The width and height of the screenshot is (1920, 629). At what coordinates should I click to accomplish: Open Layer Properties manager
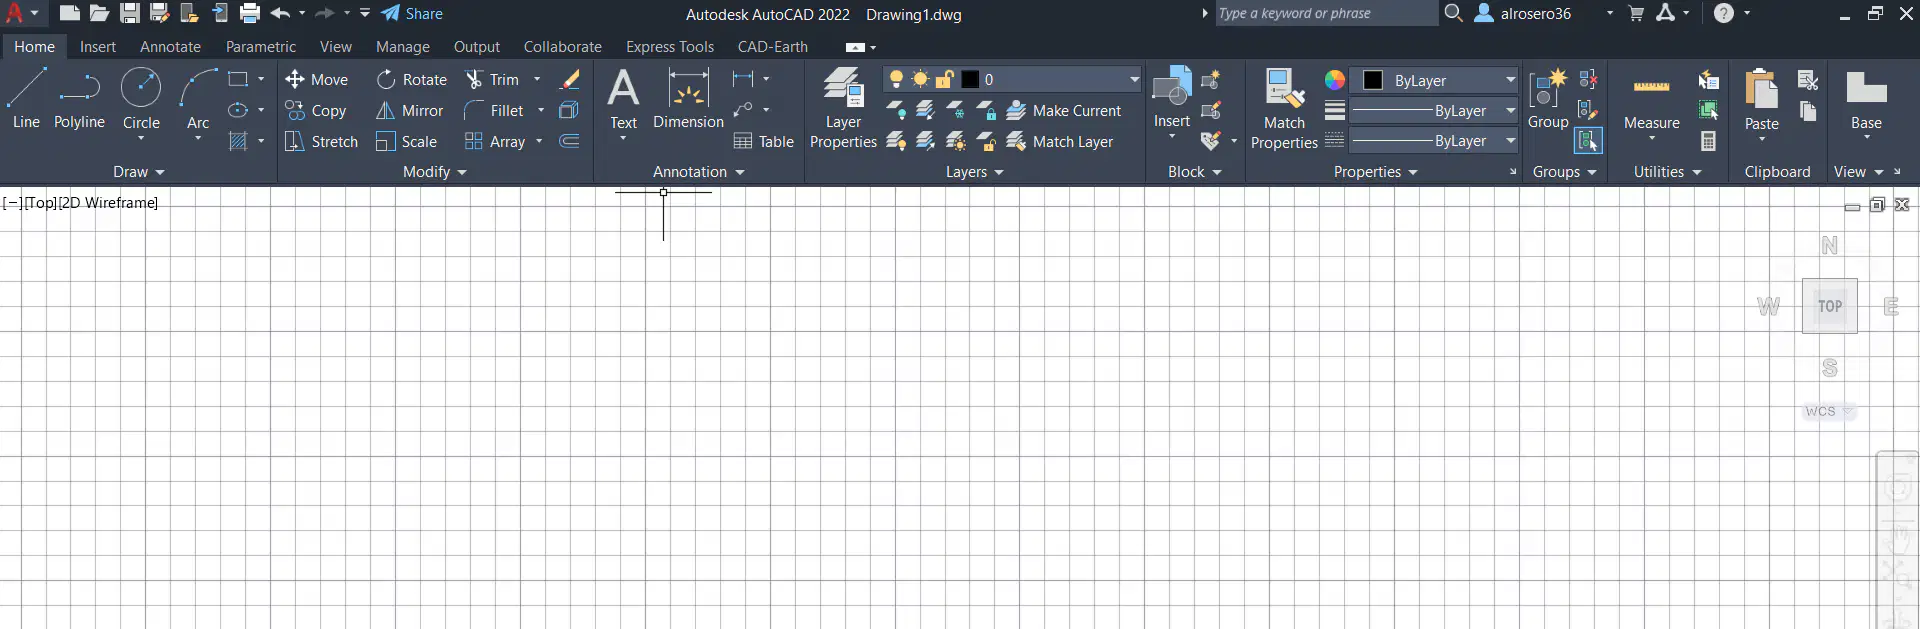(843, 108)
